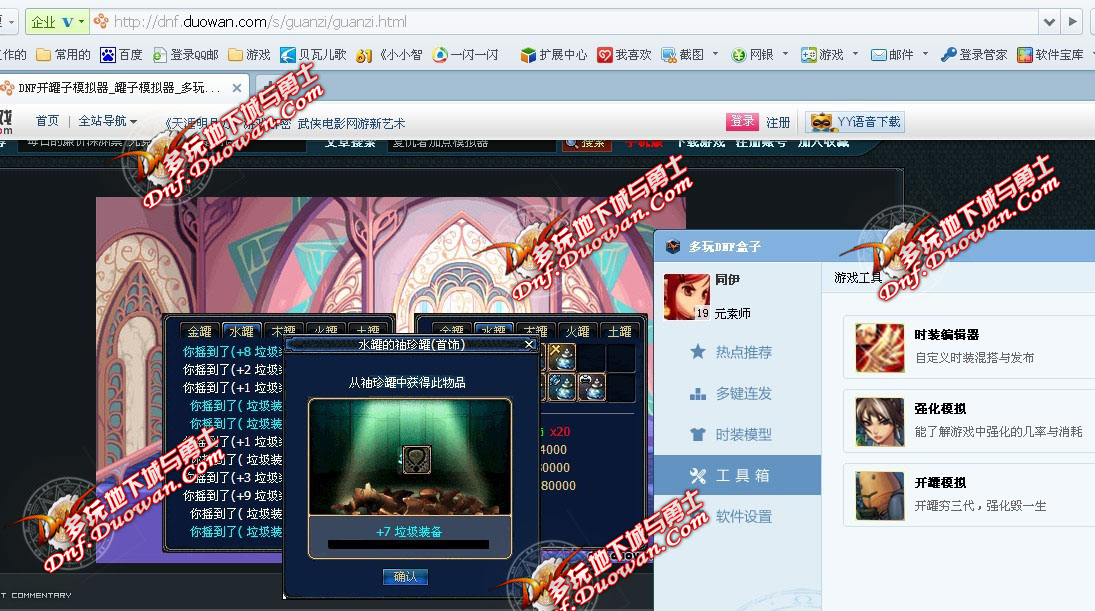Viewport: 1095px width, 611px height.
Task: Open the 贝瓦儿歌 bookmark
Action: pos(313,54)
